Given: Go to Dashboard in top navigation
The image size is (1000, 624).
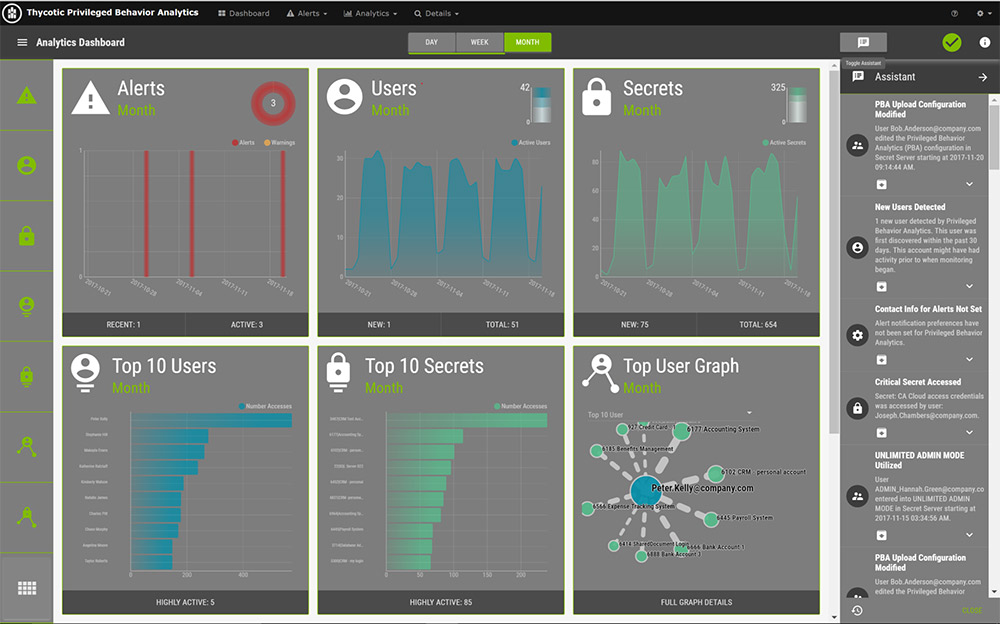Looking at the screenshot, I should click(x=244, y=13).
